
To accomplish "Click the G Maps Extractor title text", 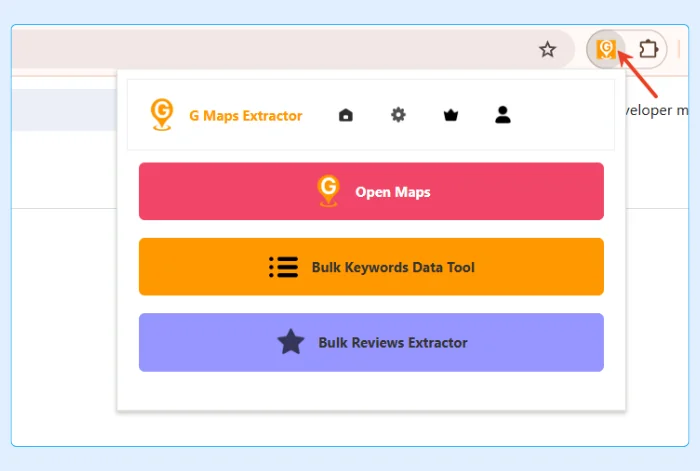I will [246, 116].
